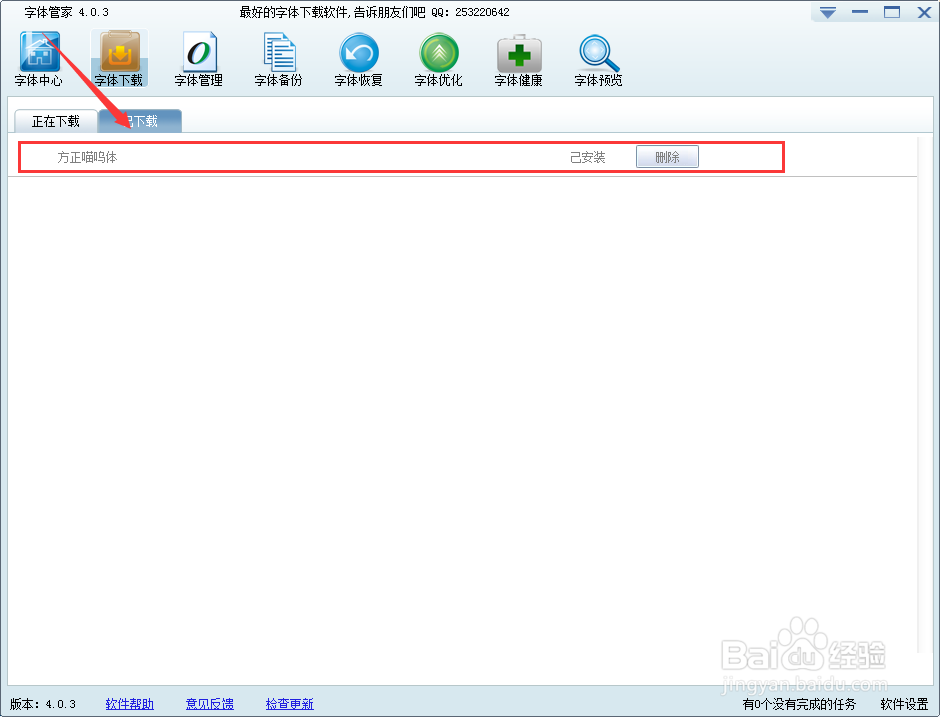The image size is (940, 717).
Task: Open 字体健康 health kit icon
Action: pyautogui.click(x=519, y=59)
